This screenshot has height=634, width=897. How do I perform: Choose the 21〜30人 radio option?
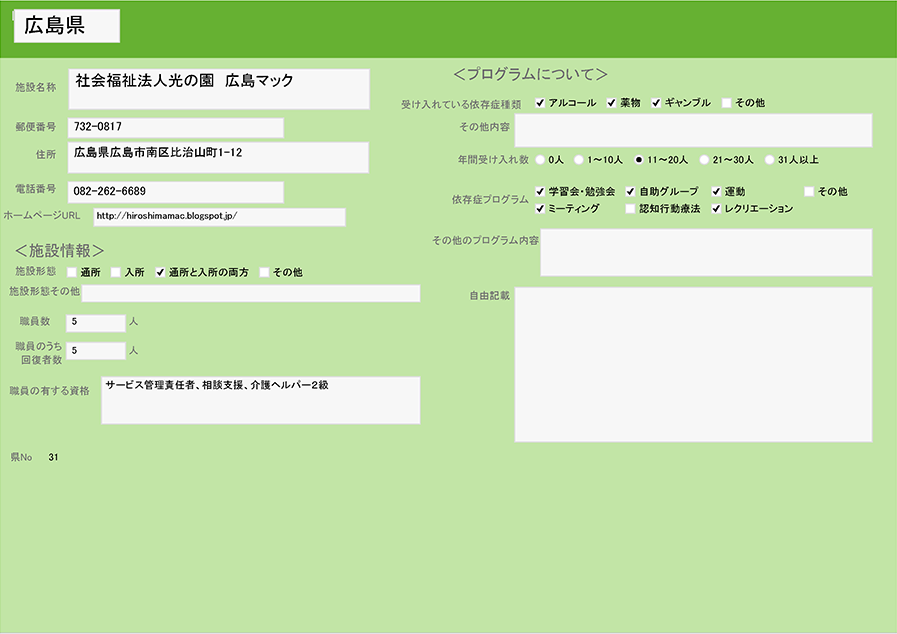click(x=704, y=159)
